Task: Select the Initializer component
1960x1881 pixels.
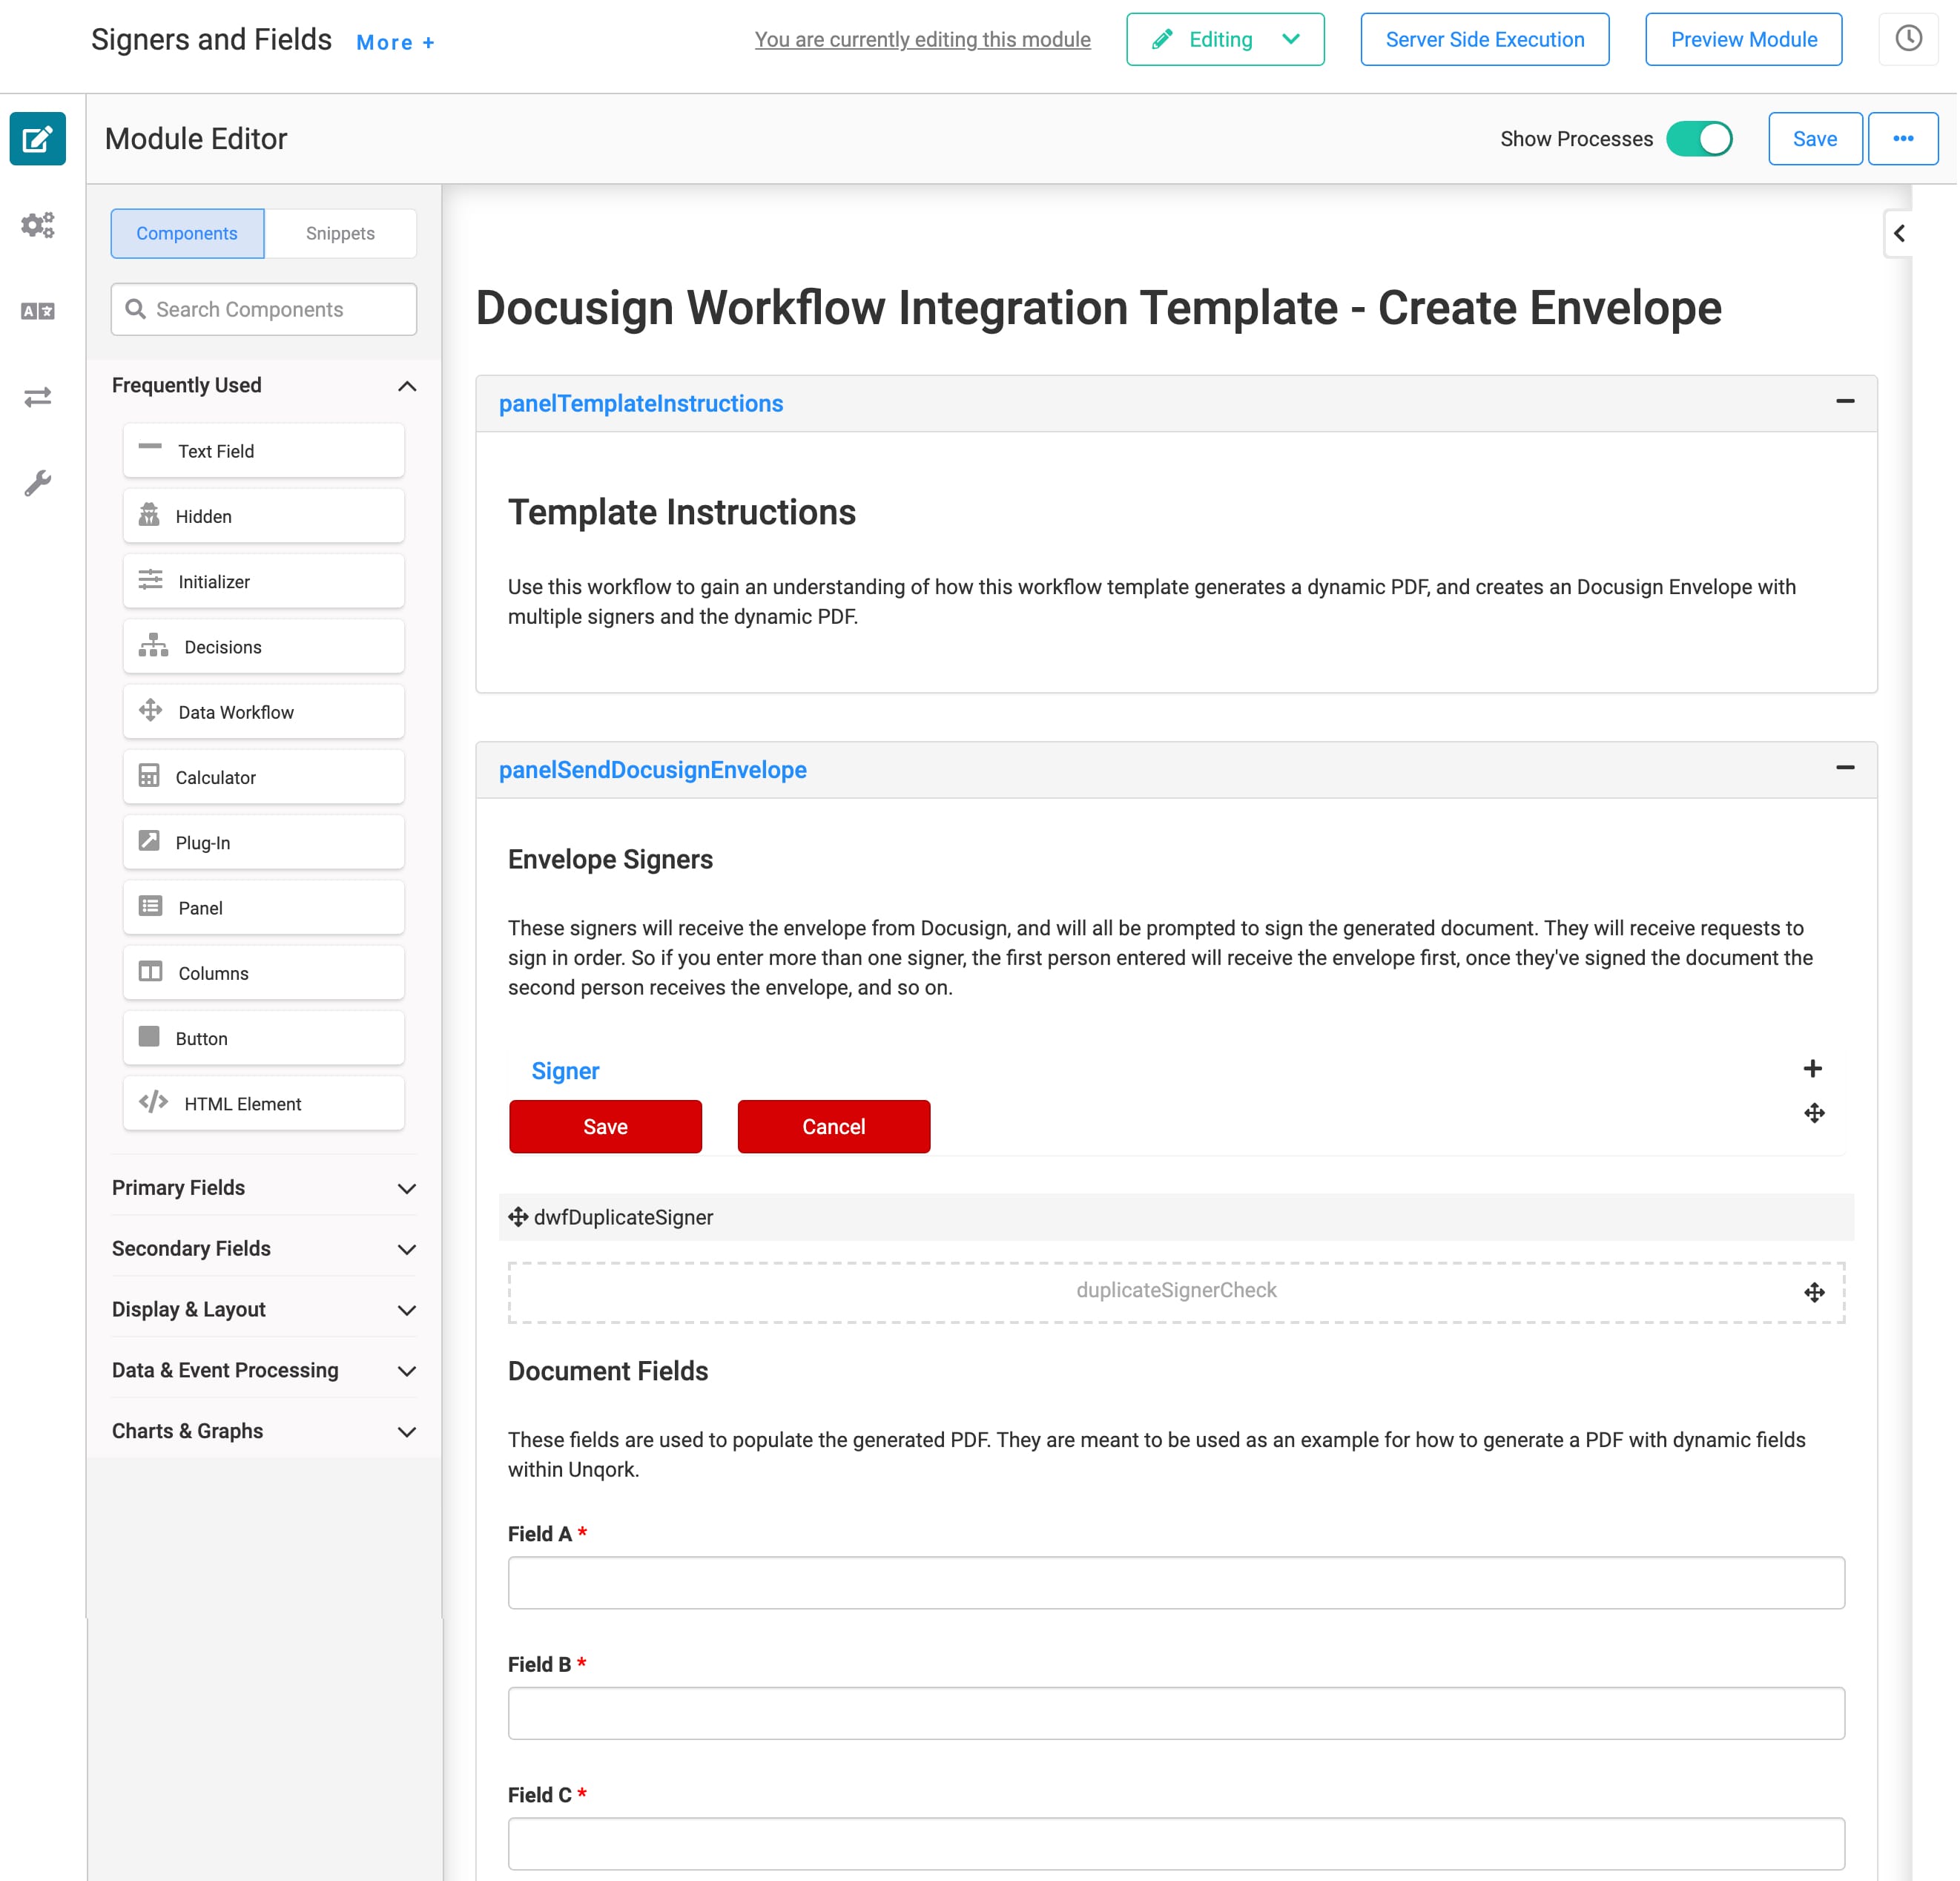Action: click(264, 582)
